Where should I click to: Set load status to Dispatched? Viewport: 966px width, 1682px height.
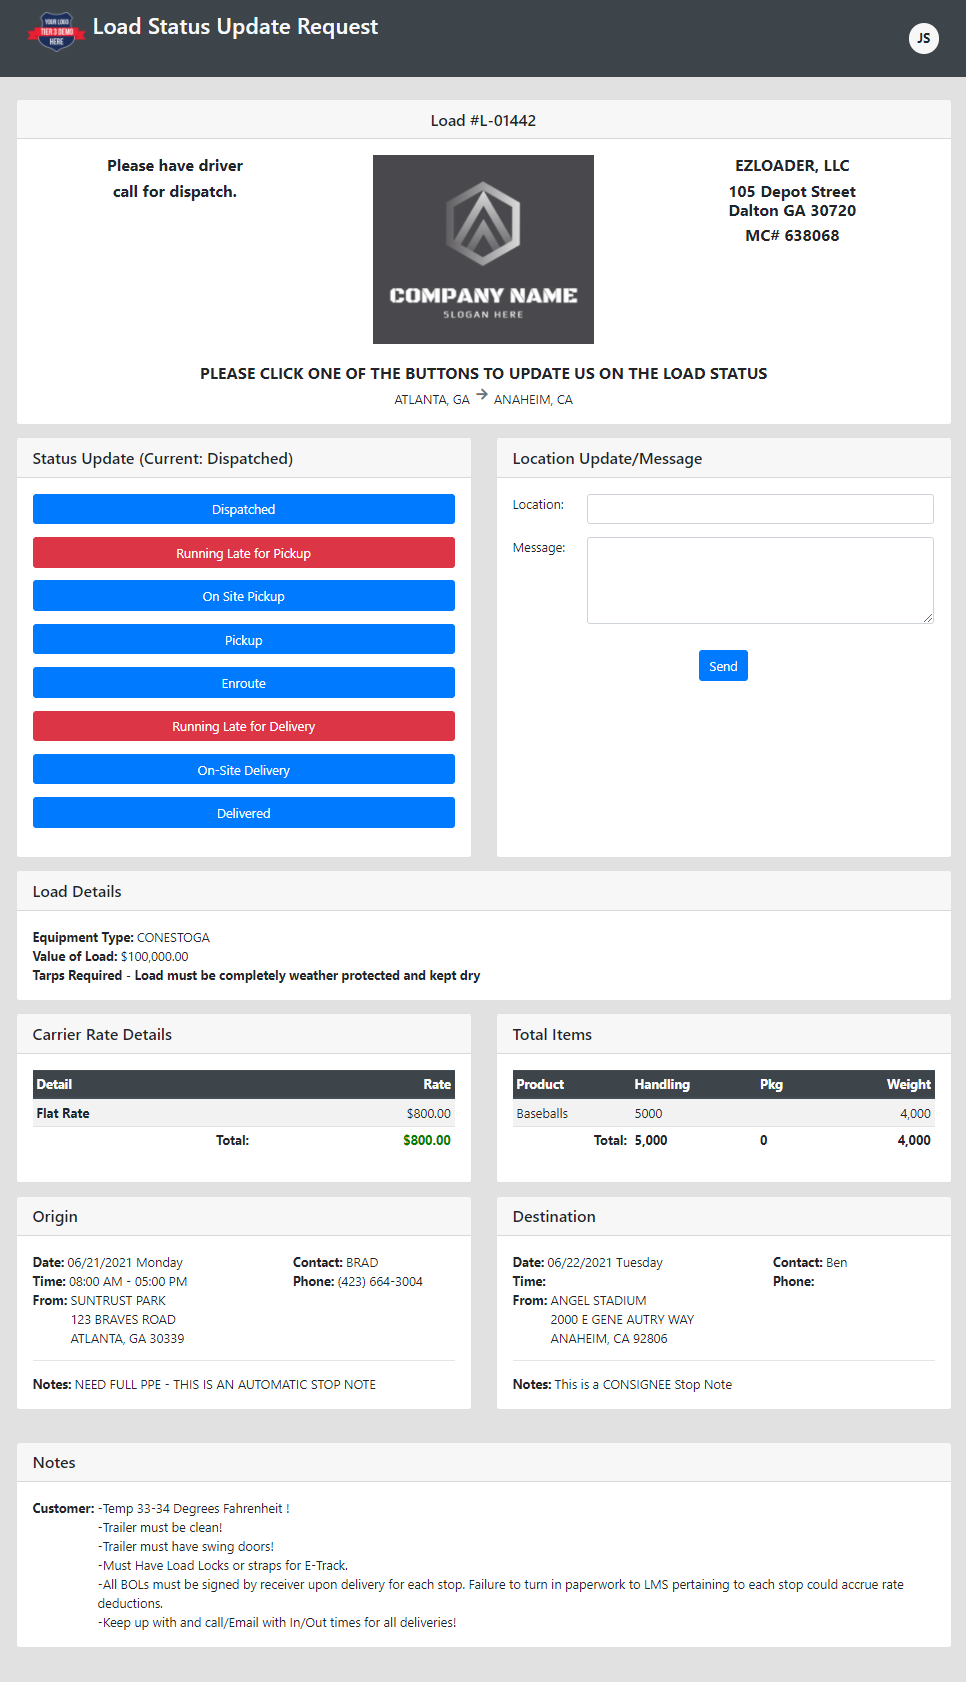[x=243, y=509]
